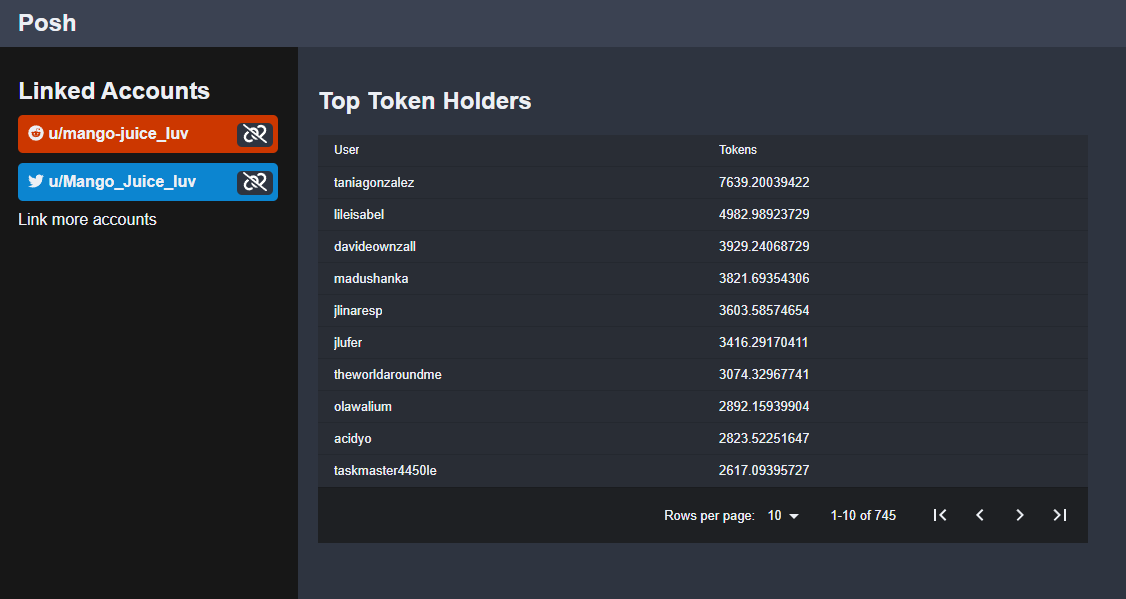Jump to last page of table
Image resolution: width=1126 pixels, height=599 pixels.
point(1059,515)
